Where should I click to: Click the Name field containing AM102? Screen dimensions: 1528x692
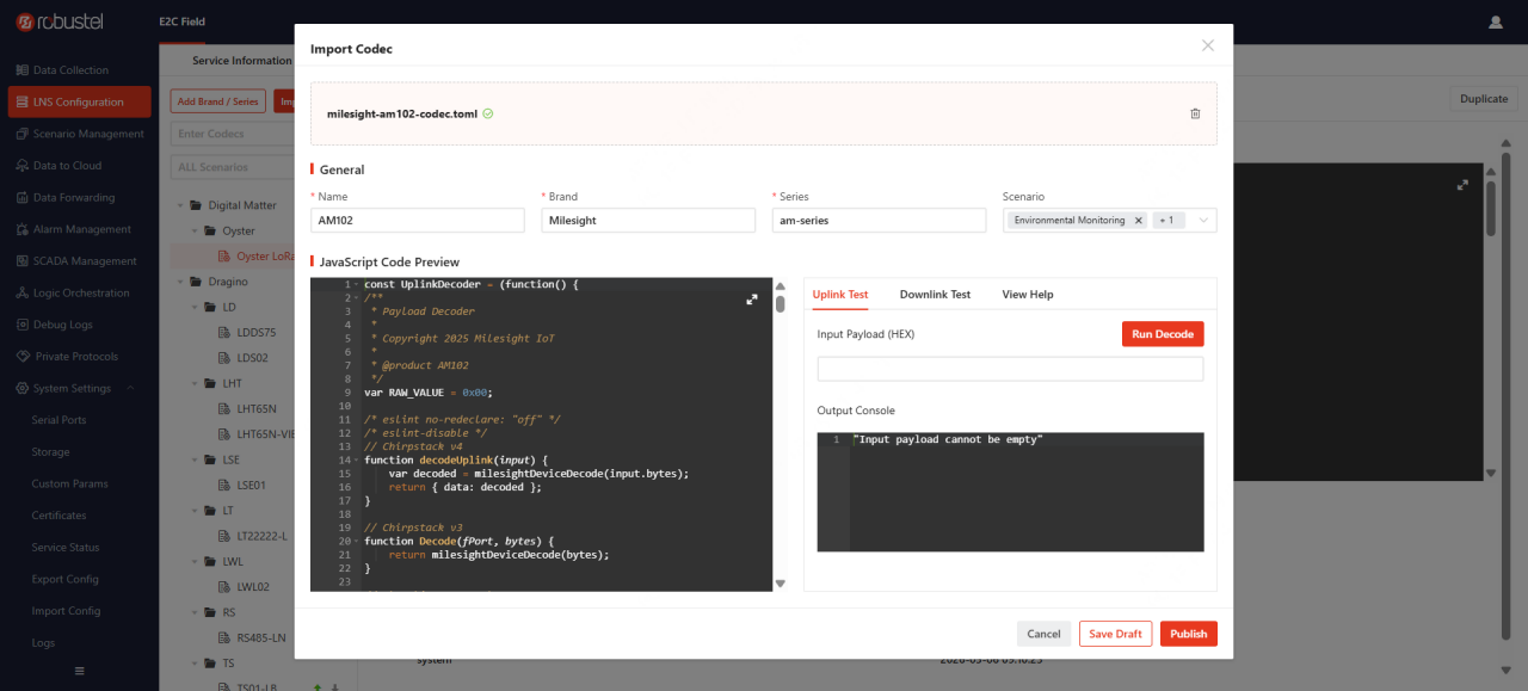(418, 220)
